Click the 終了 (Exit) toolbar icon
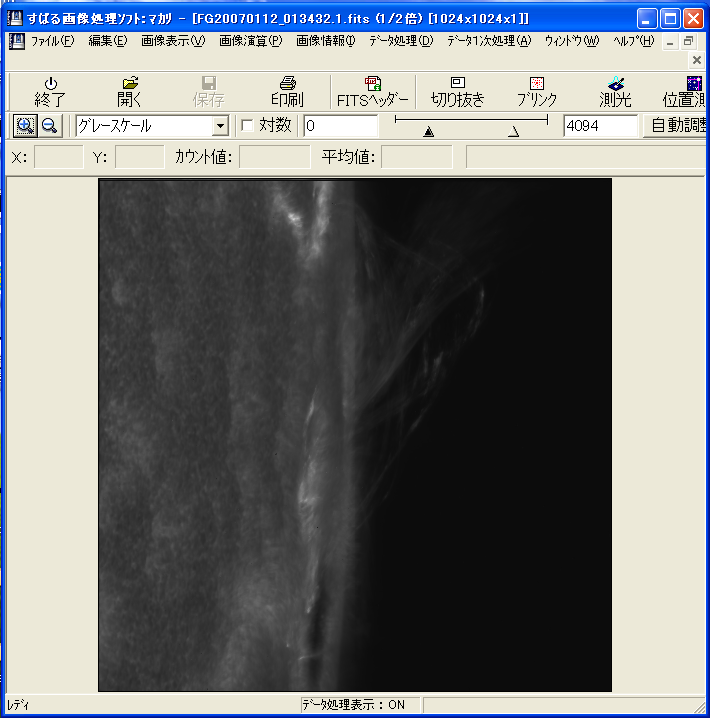 pos(49,91)
